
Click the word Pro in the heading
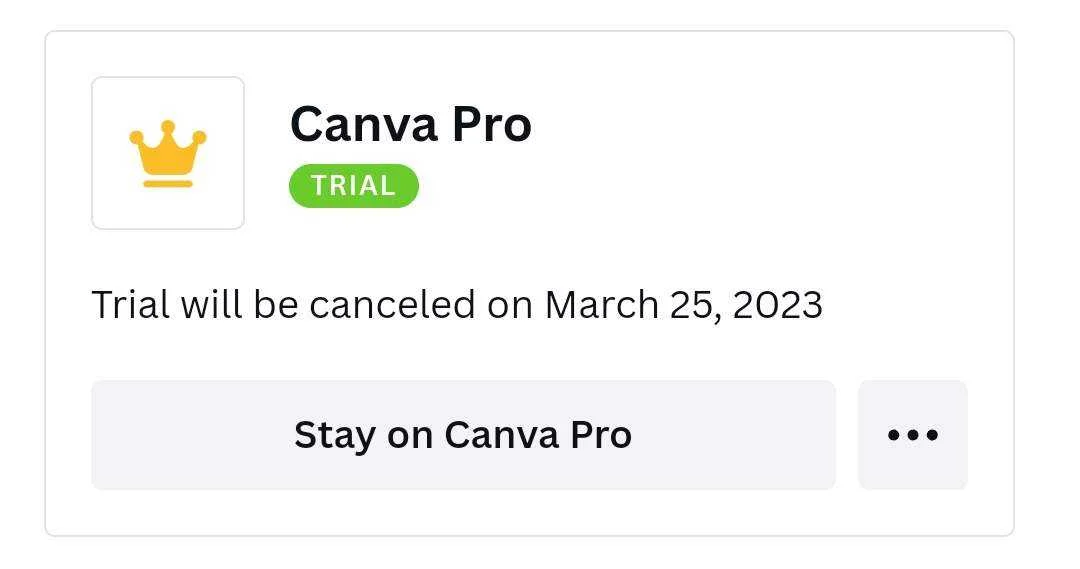[492, 125]
